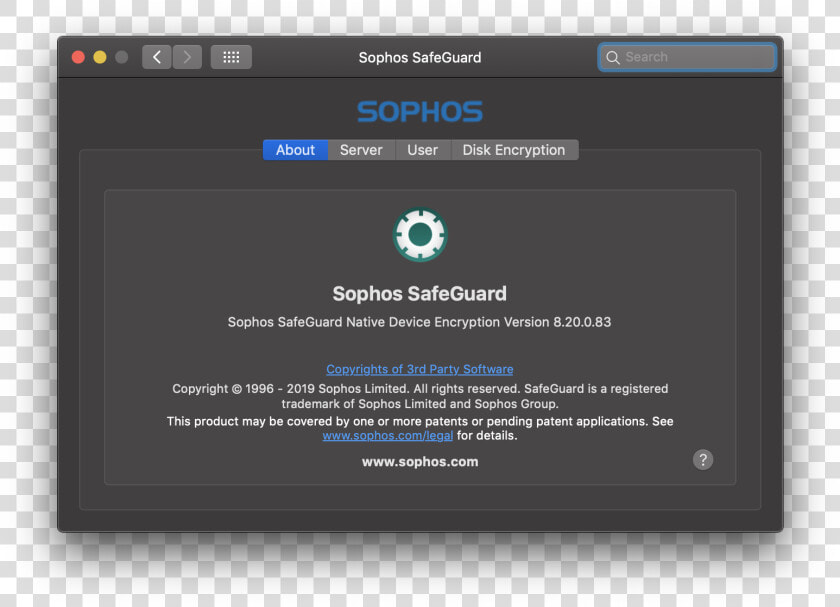Open Copyrights of 3rd Party Software link
This screenshot has width=840, height=607.
tap(419, 369)
